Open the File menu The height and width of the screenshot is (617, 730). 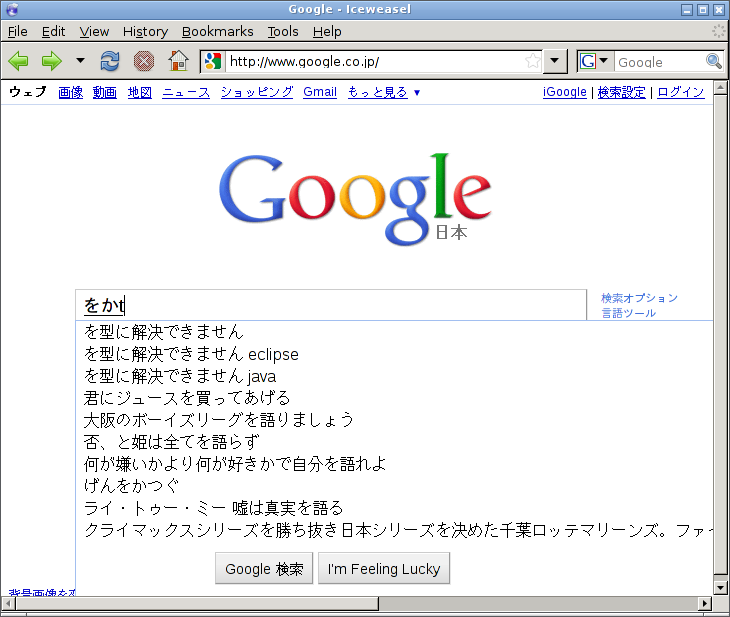(18, 31)
